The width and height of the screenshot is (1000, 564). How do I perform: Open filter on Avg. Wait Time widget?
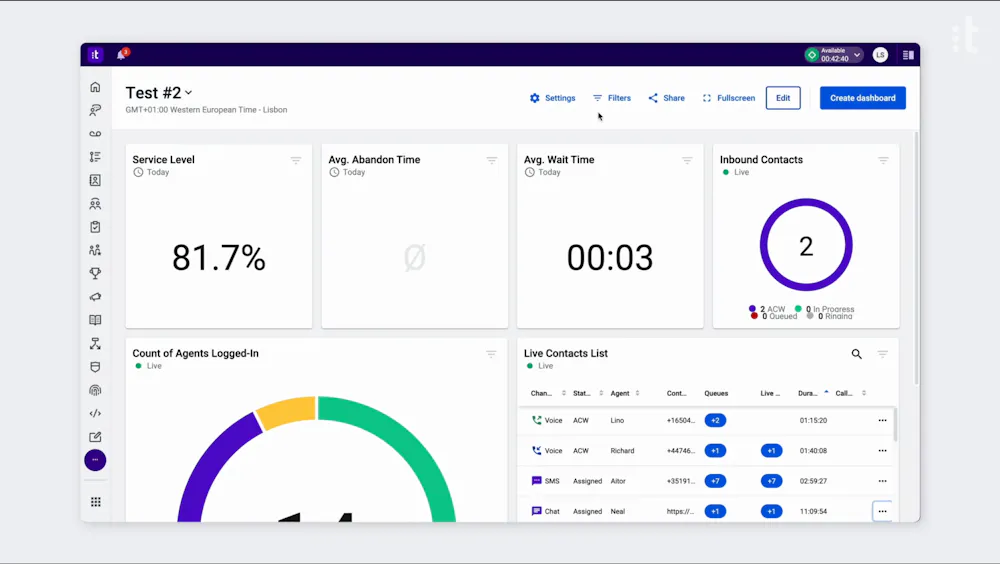(x=687, y=161)
